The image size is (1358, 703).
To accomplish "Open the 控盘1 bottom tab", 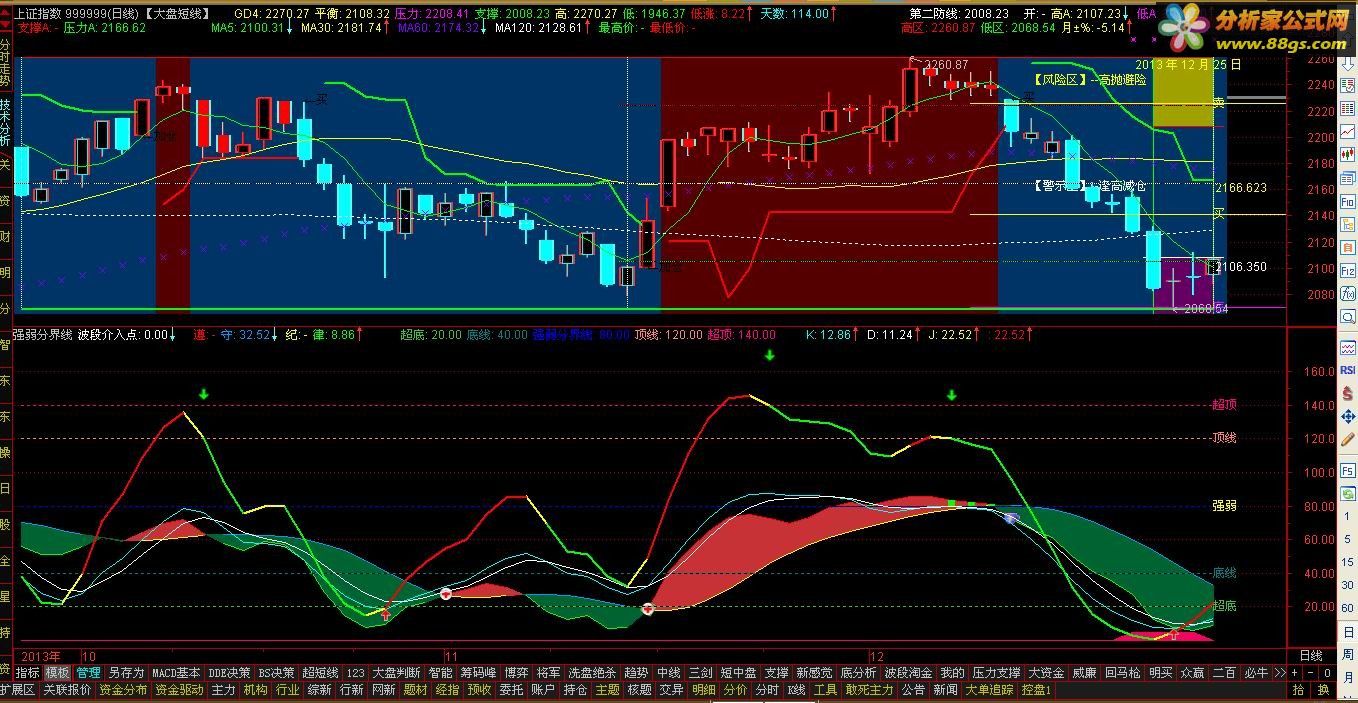I will (x=1037, y=690).
